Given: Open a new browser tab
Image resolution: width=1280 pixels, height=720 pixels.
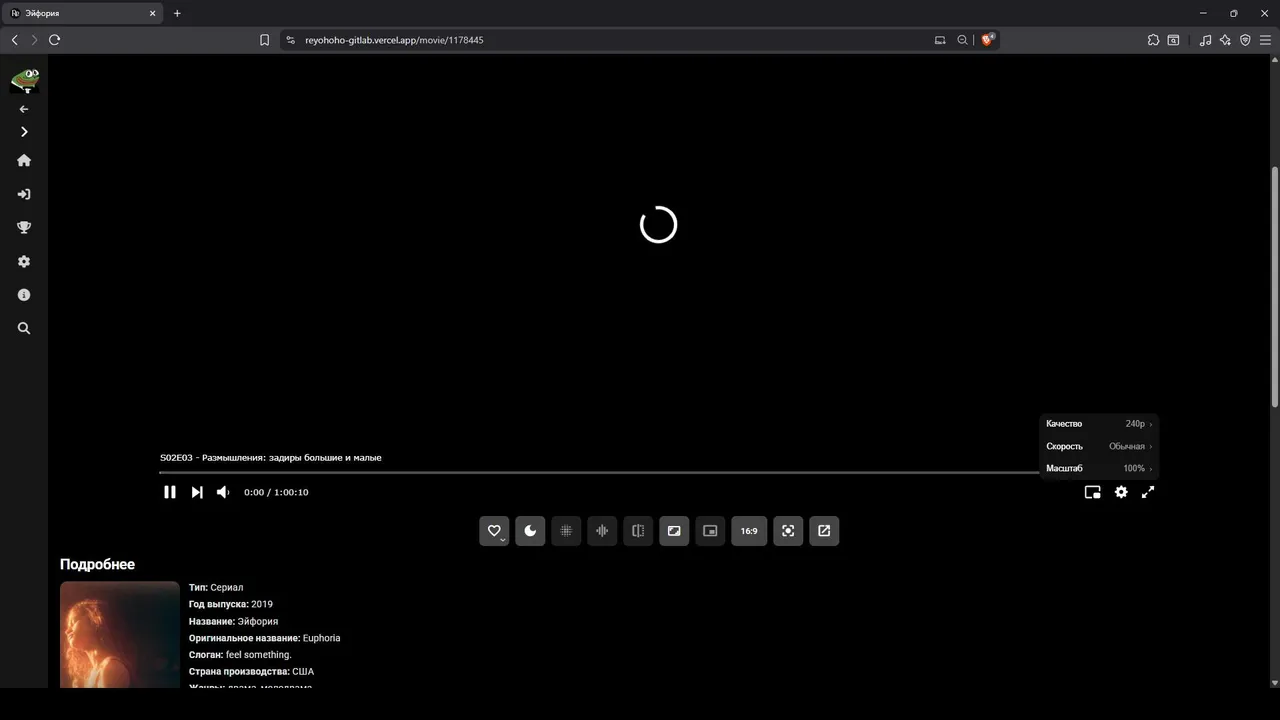Looking at the screenshot, I should (x=177, y=13).
